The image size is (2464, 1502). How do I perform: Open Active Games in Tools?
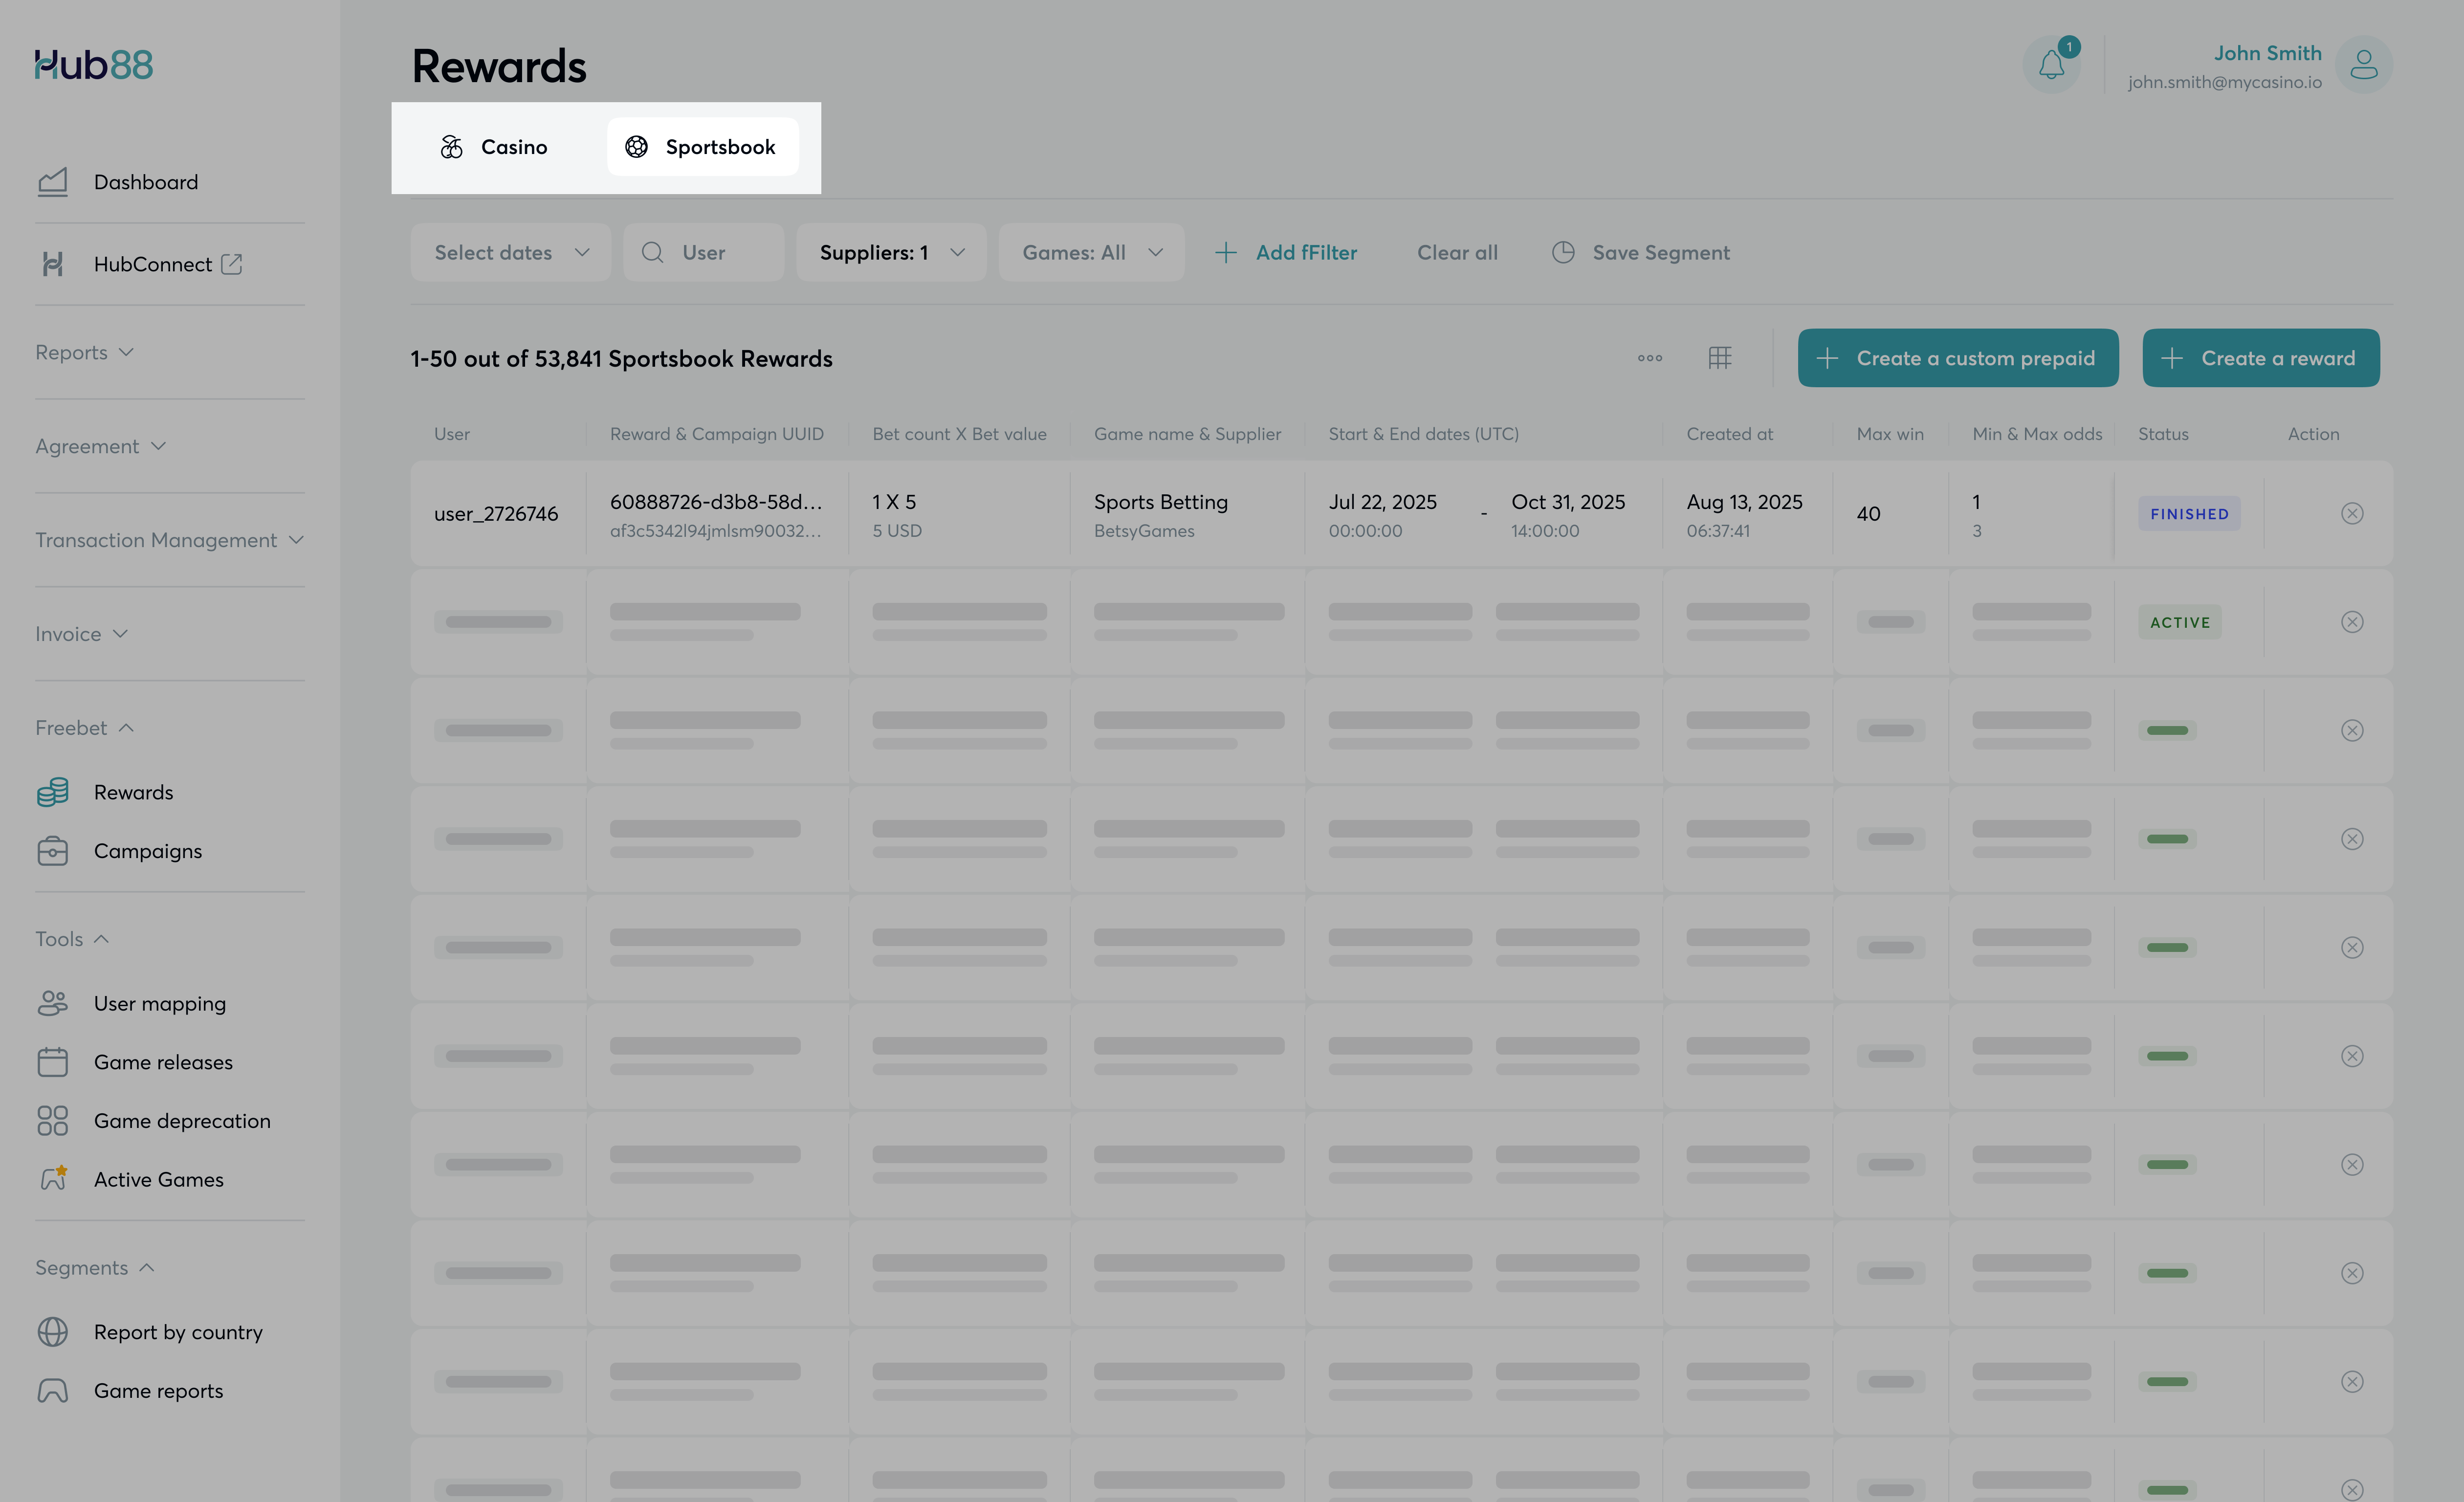(x=158, y=1180)
